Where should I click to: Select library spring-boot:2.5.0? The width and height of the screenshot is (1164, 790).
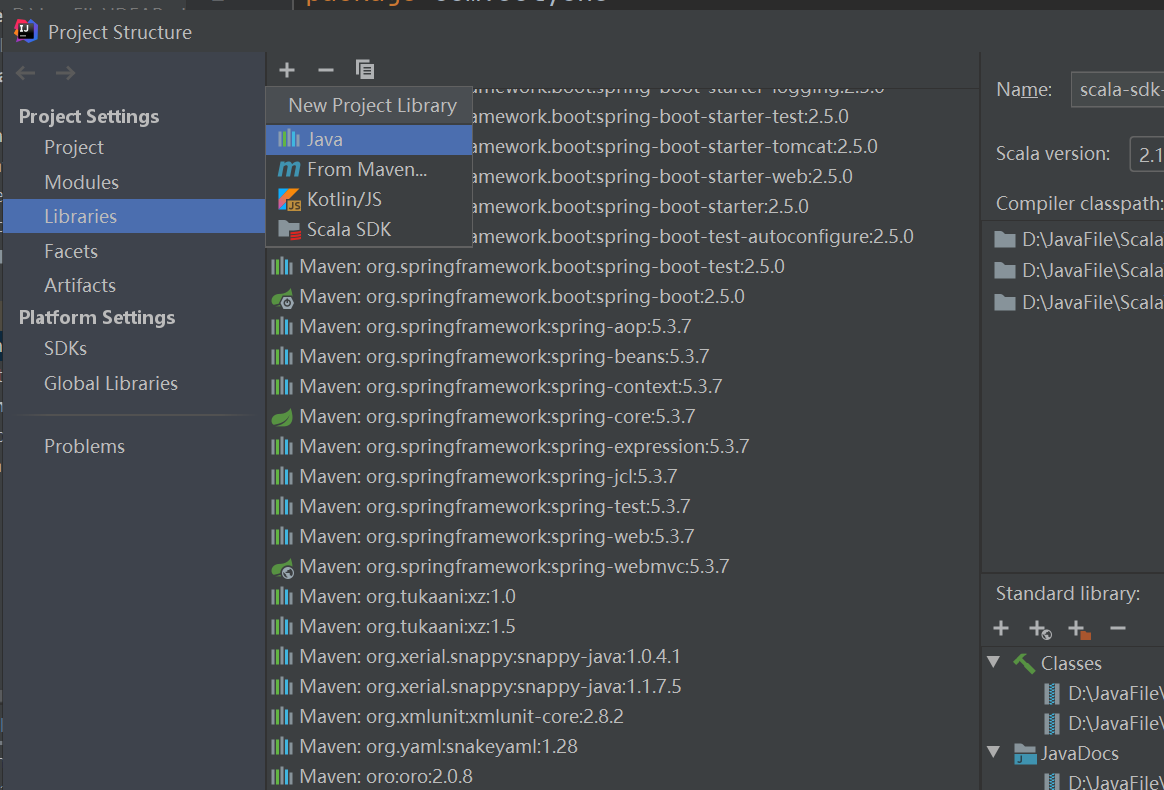click(x=508, y=297)
